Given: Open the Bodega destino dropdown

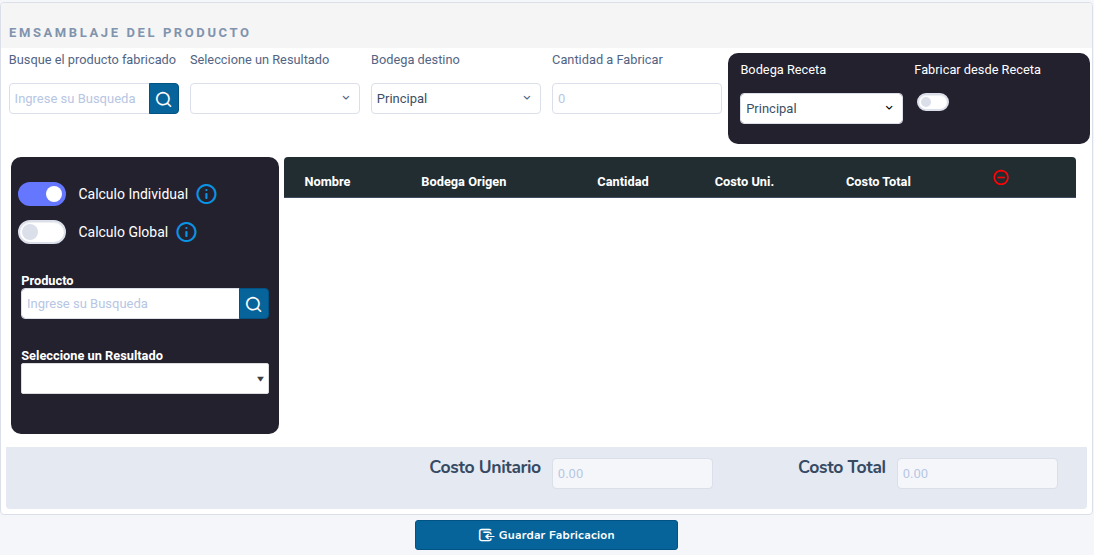Looking at the screenshot, I should click(456, 98).
